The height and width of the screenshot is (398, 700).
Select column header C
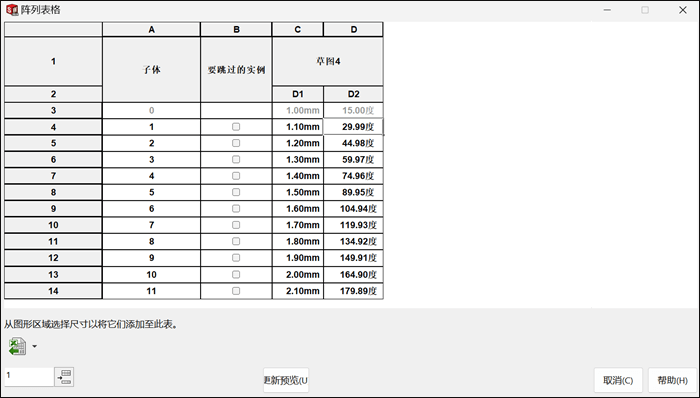[298, 29]
